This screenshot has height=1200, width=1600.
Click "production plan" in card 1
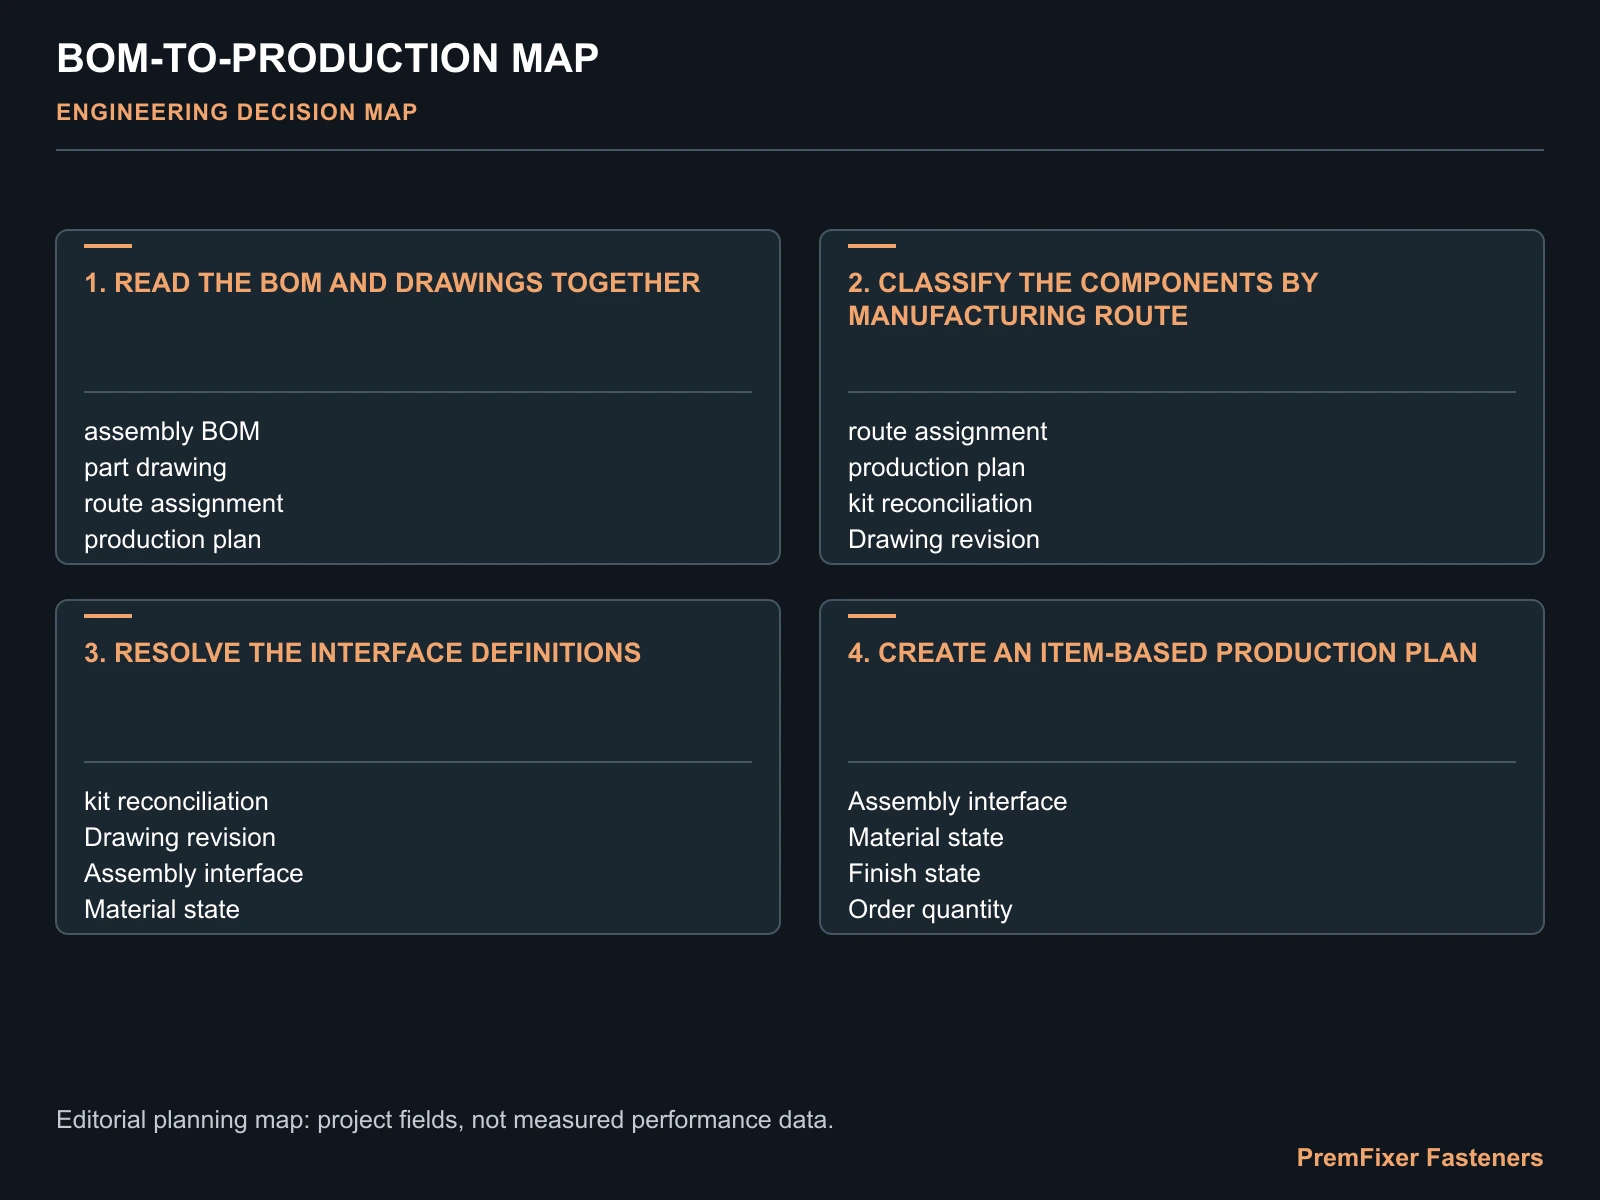[x=172, y=539]
